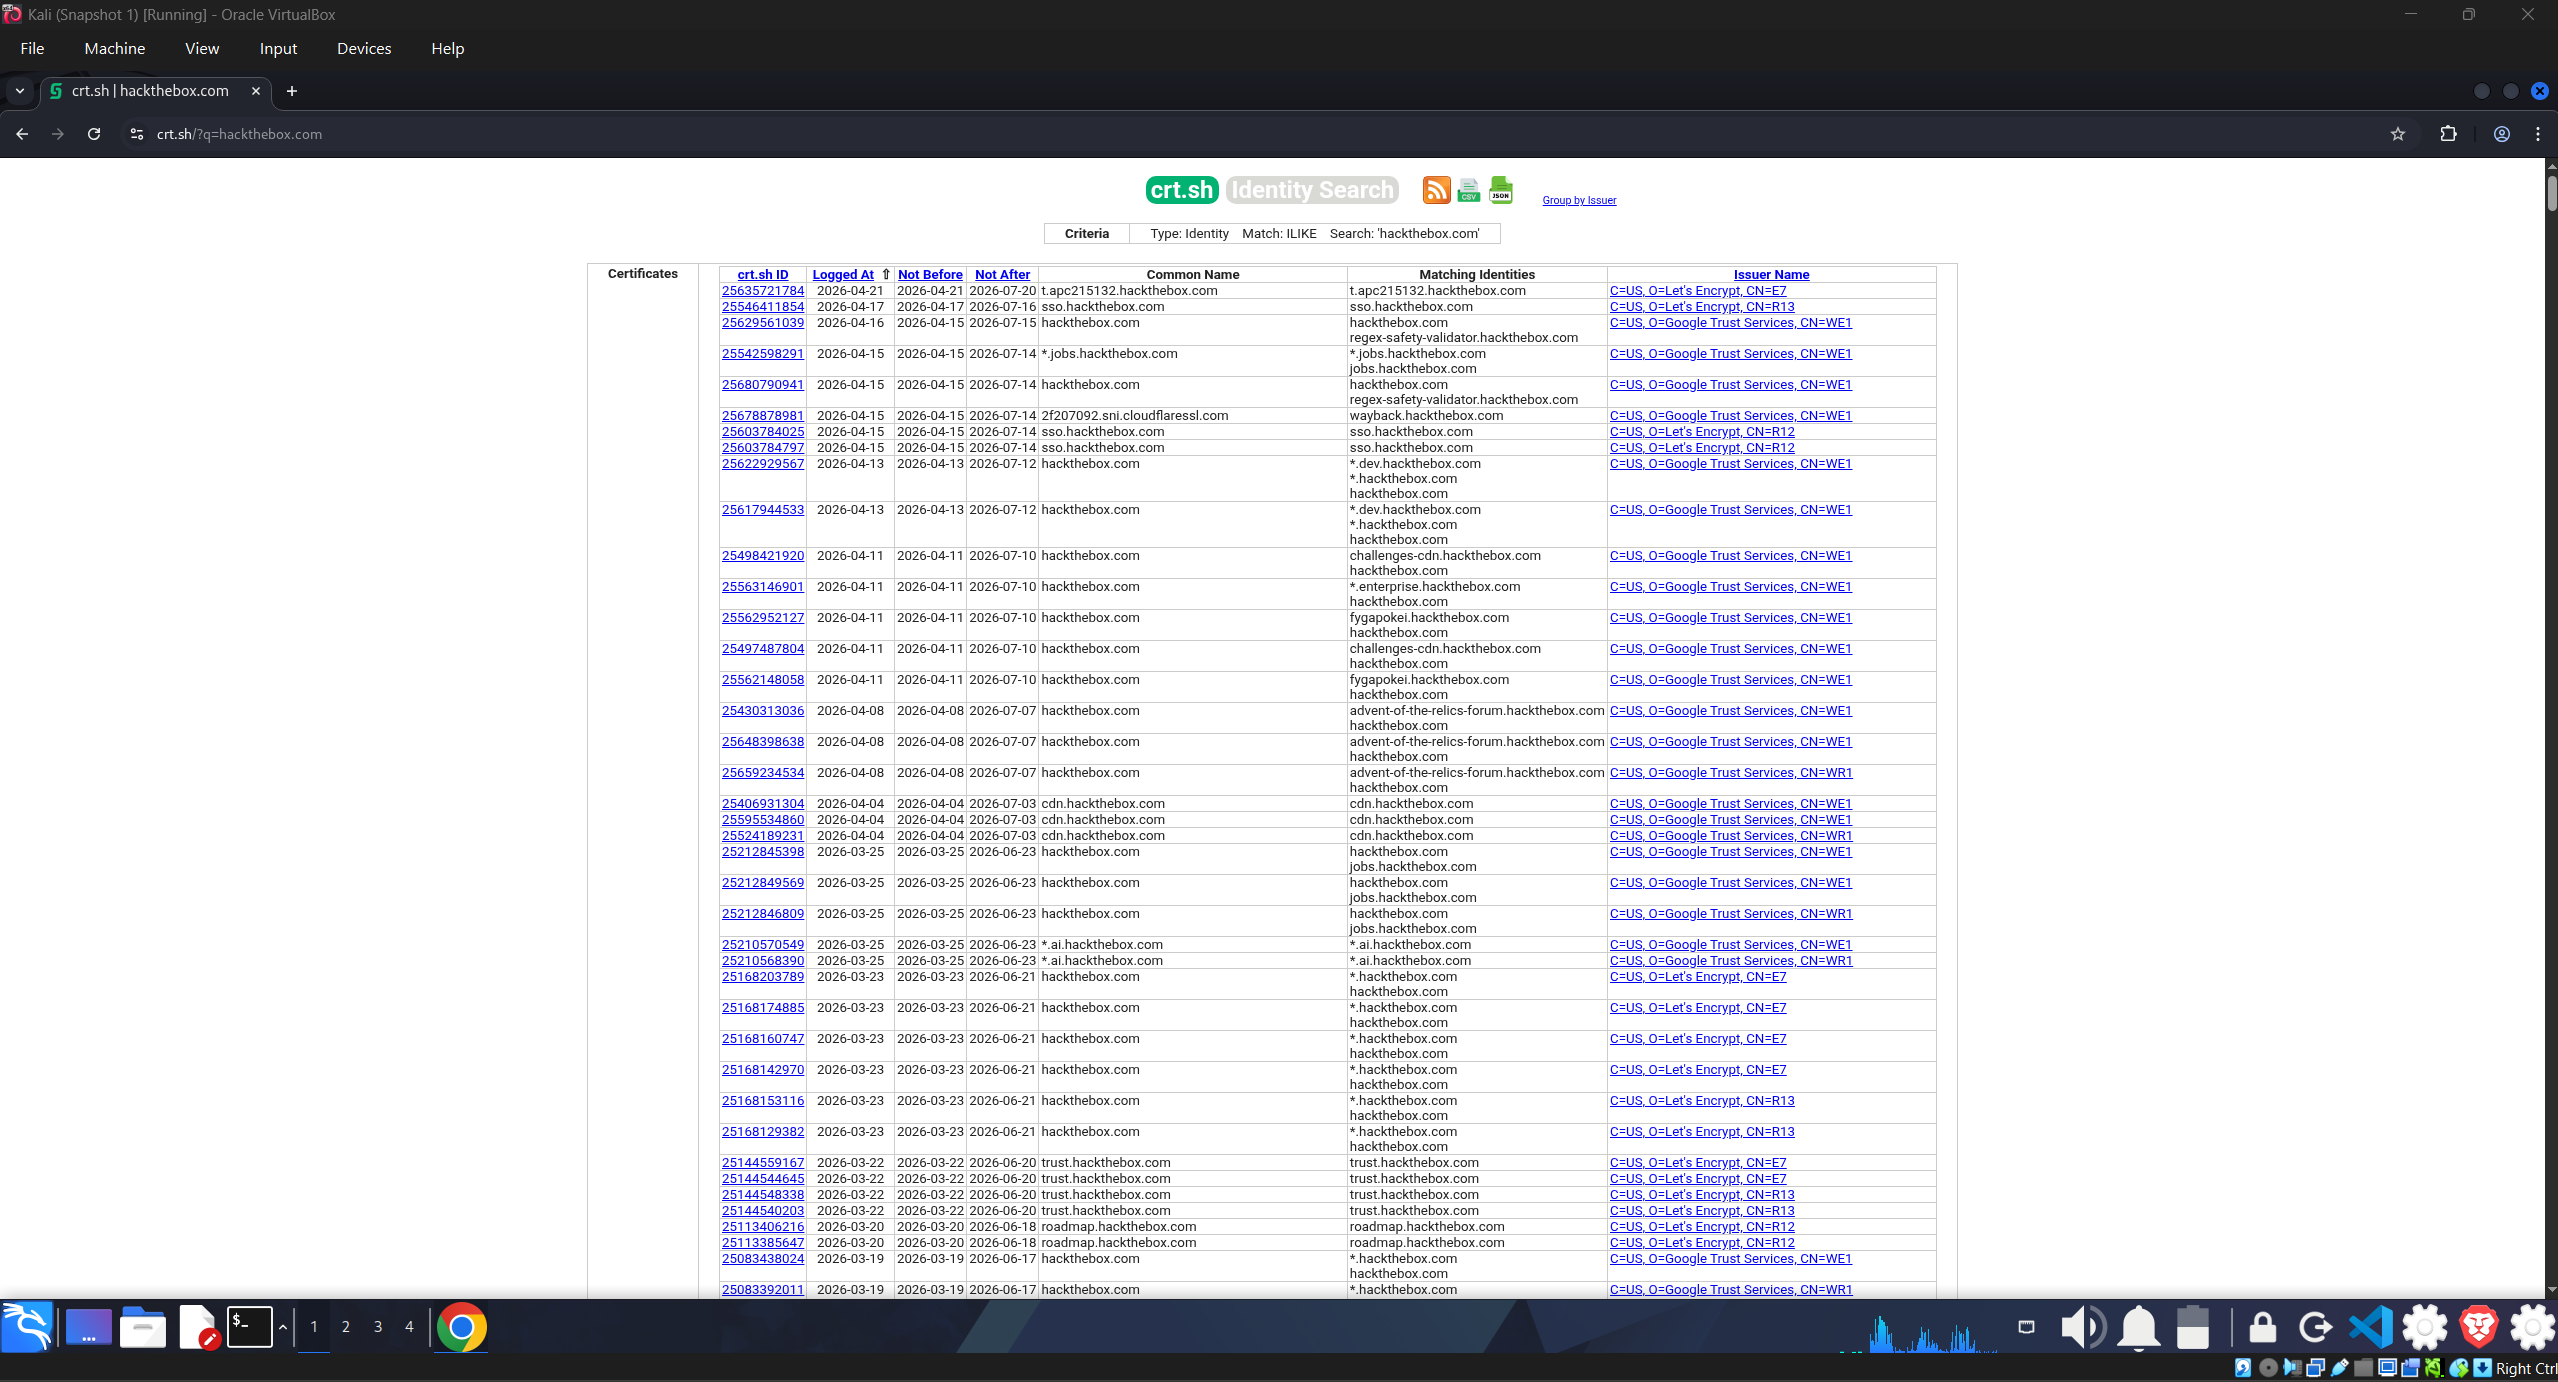Open a new browser tab
Image resolution: width=2558 pixels, height=1382 pixels.
[292, 91]
